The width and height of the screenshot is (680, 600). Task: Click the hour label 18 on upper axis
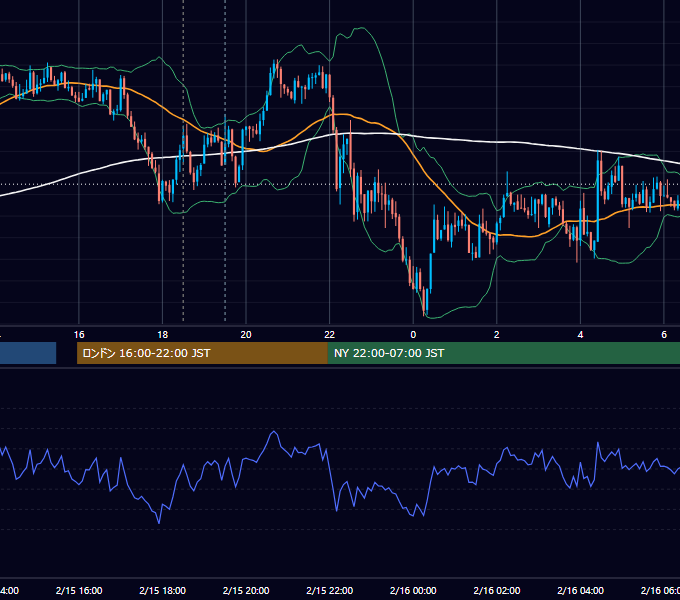coord(163,335)
